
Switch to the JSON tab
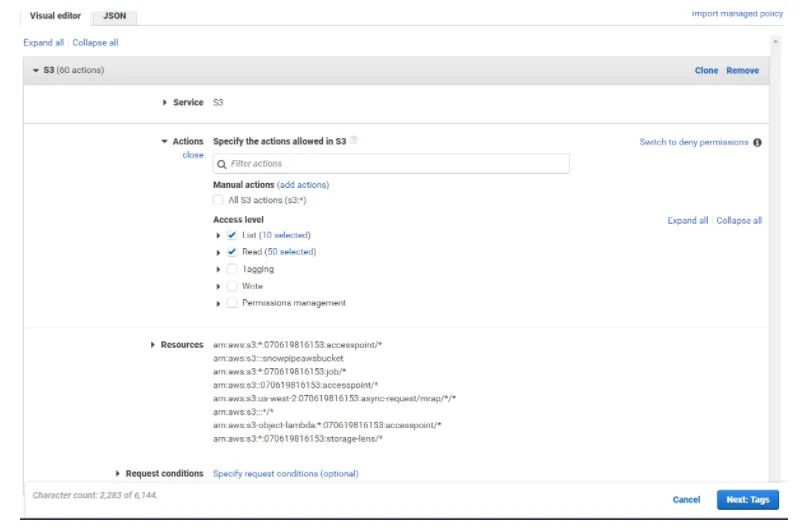114,16
